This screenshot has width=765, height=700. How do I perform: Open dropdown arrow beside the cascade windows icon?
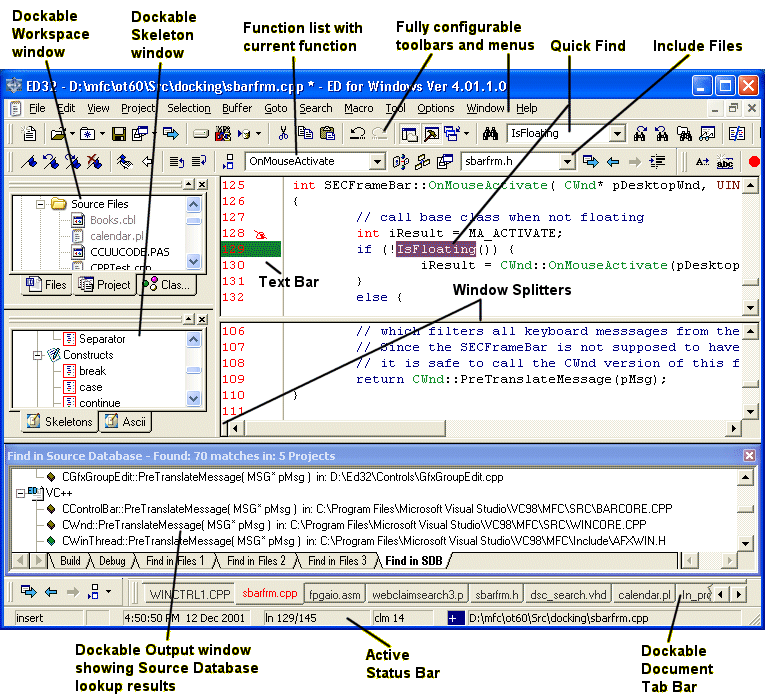pyautogui.click(x=466, y=133)
